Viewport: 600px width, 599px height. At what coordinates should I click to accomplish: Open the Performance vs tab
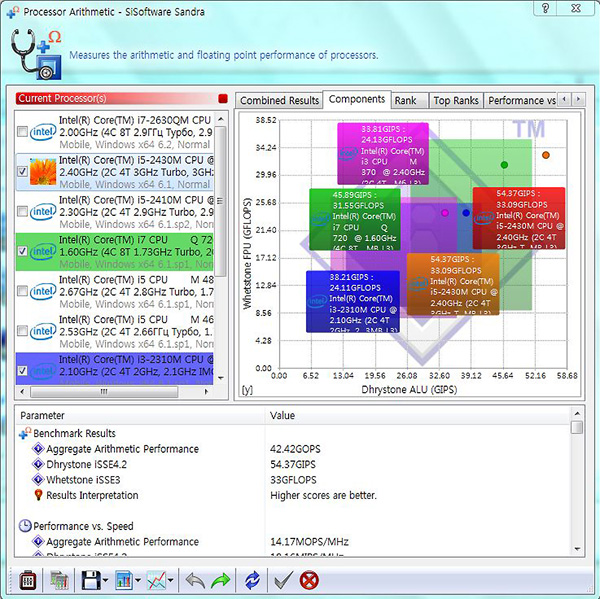pyautogui.click(x=520, y=101)
